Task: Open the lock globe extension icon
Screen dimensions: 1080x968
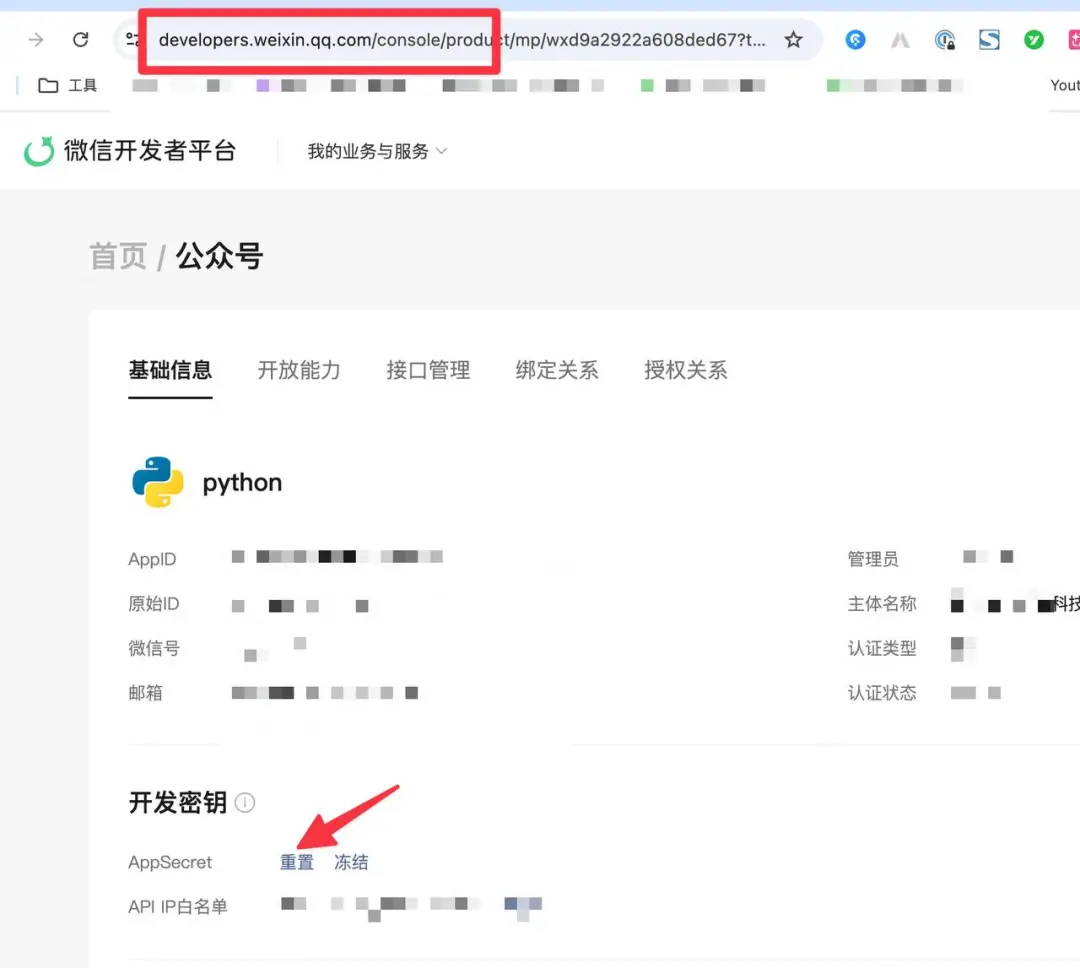Action: coord(944,41)
